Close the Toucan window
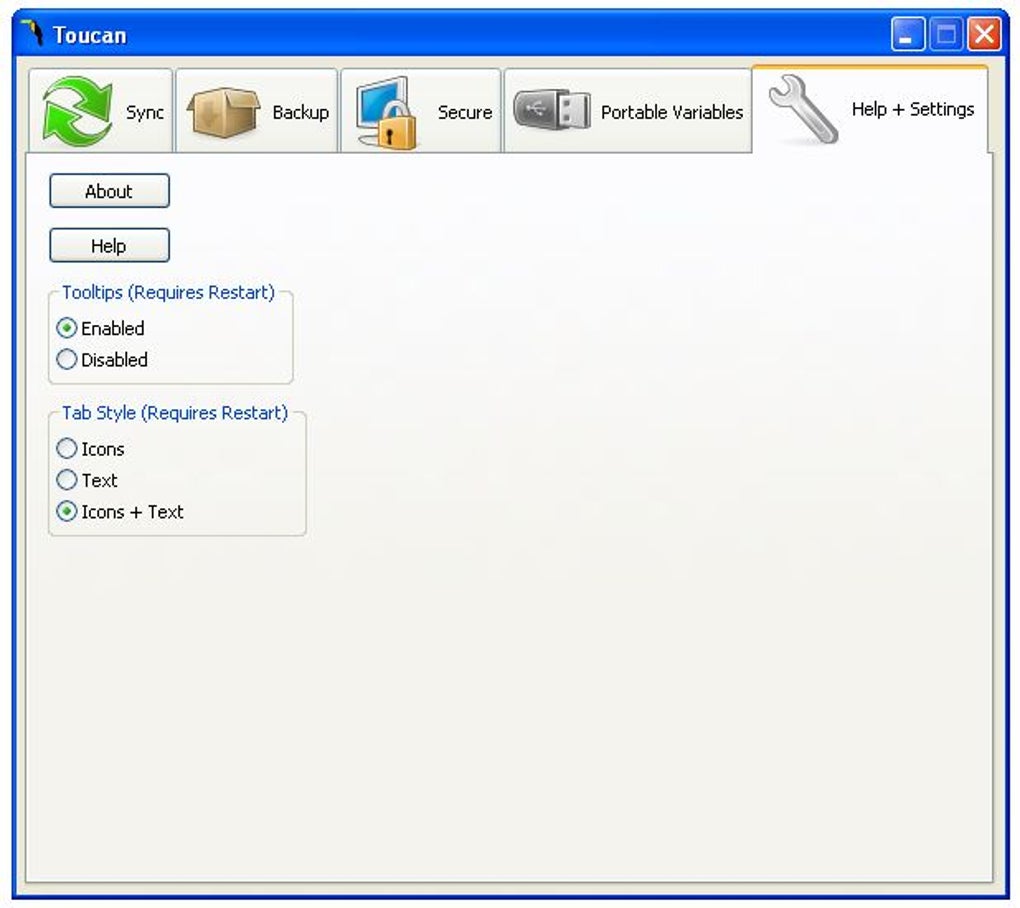The width and height of the screenshot is (1020, 908). pyautogui.click(x=985, y=34)
